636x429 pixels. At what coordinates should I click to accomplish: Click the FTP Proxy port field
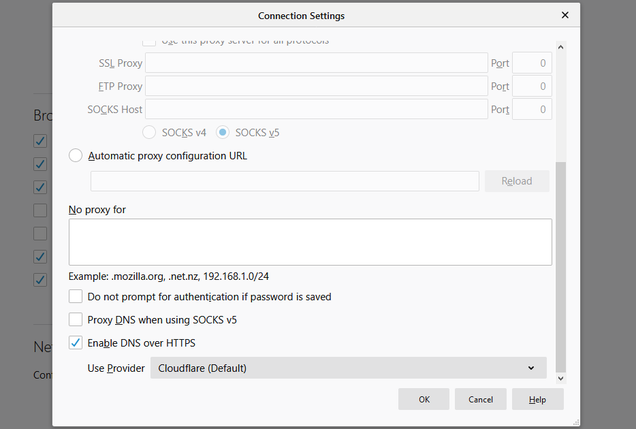click(532, 86)
